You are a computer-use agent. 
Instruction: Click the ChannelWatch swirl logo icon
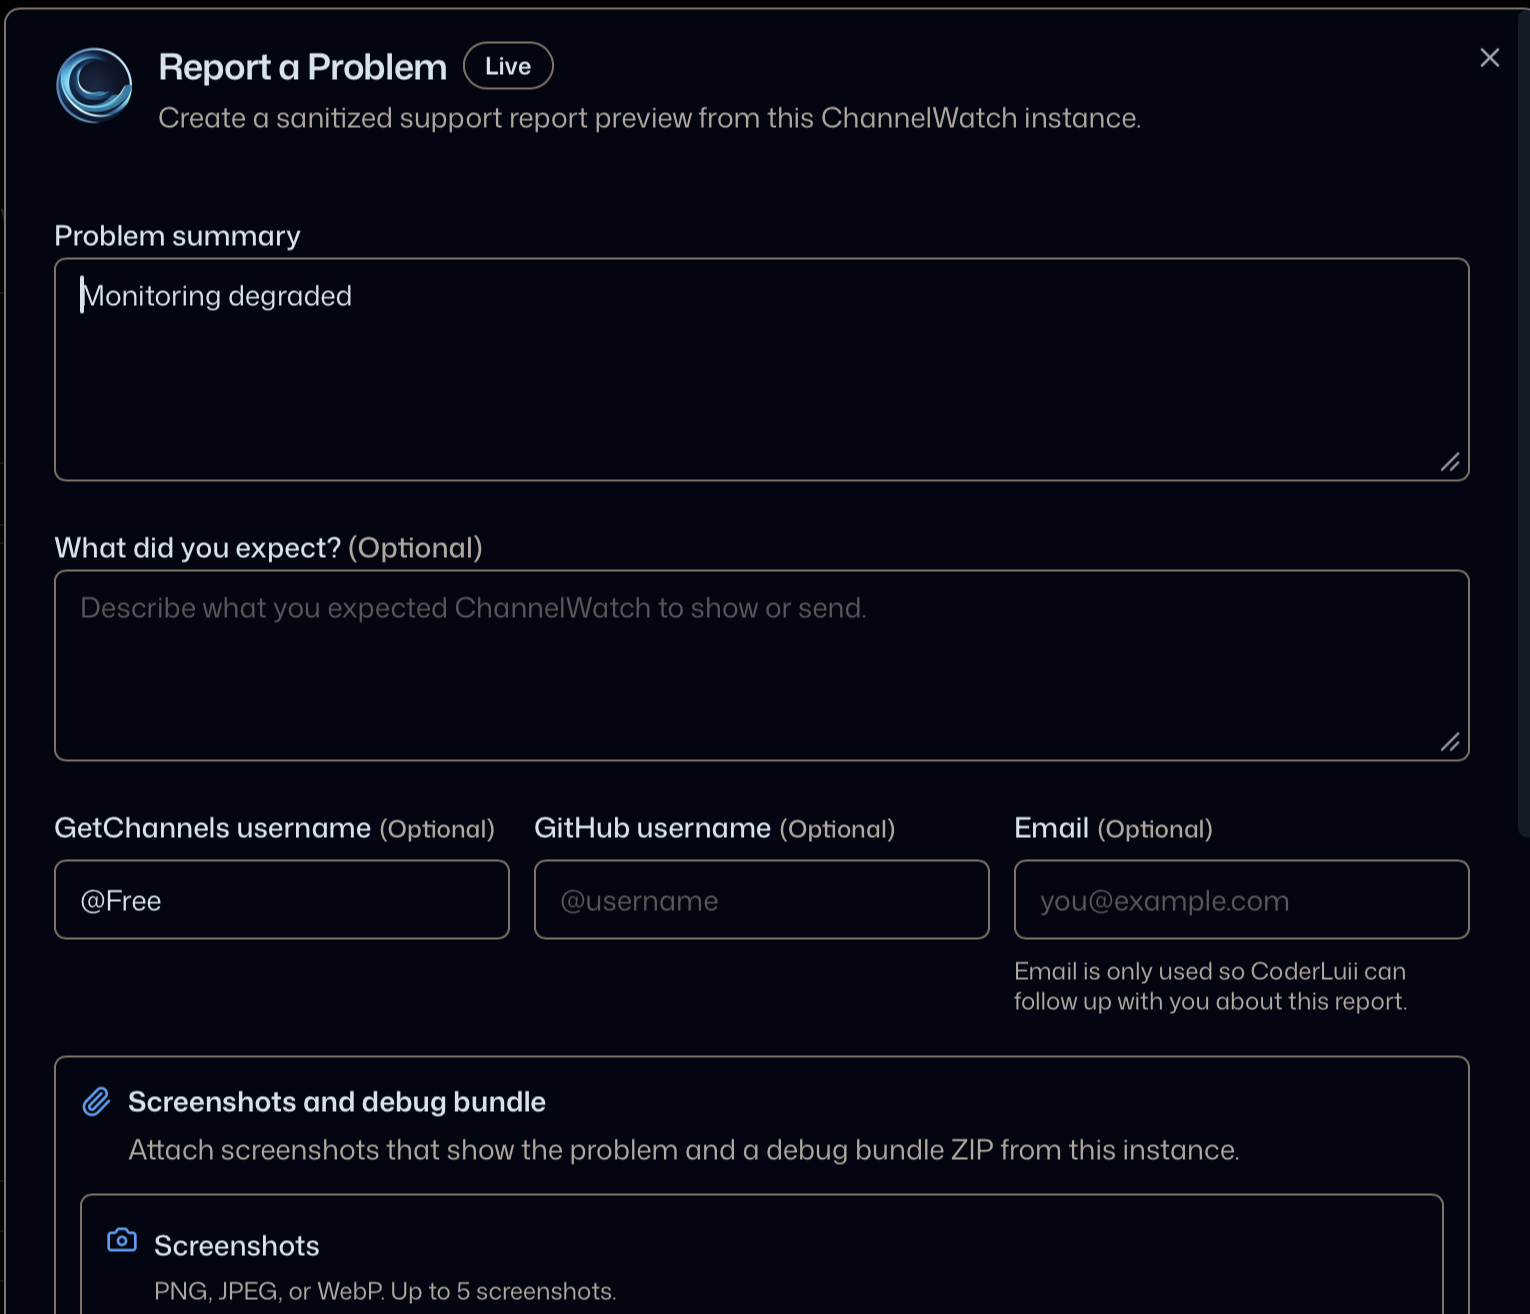click(94, 85)
